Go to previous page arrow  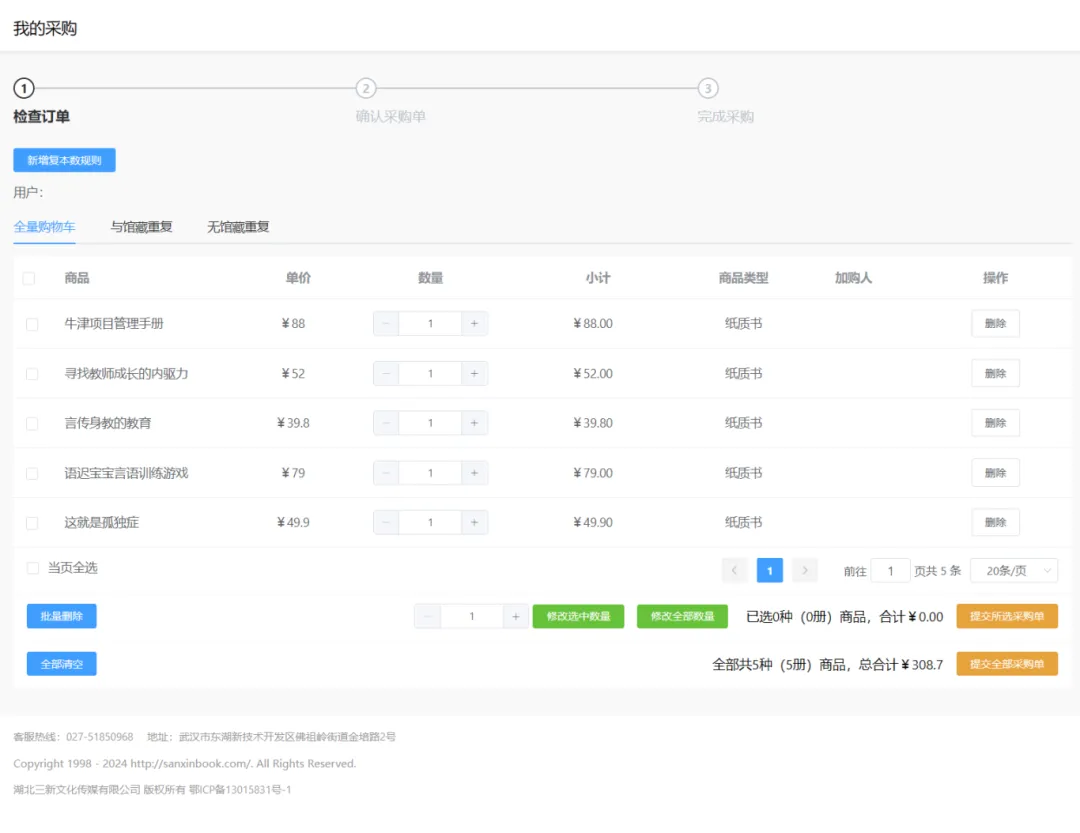pyautogui.click(x=734, y=570)
